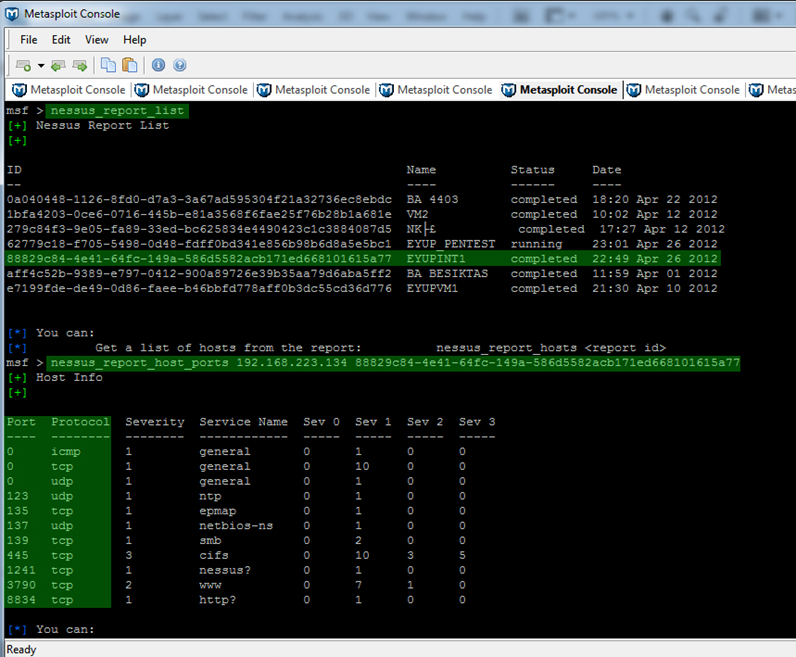Click the date '11:59 Apr 01 2012'
Screen dimensions: 796x657
tap(655, 274)
